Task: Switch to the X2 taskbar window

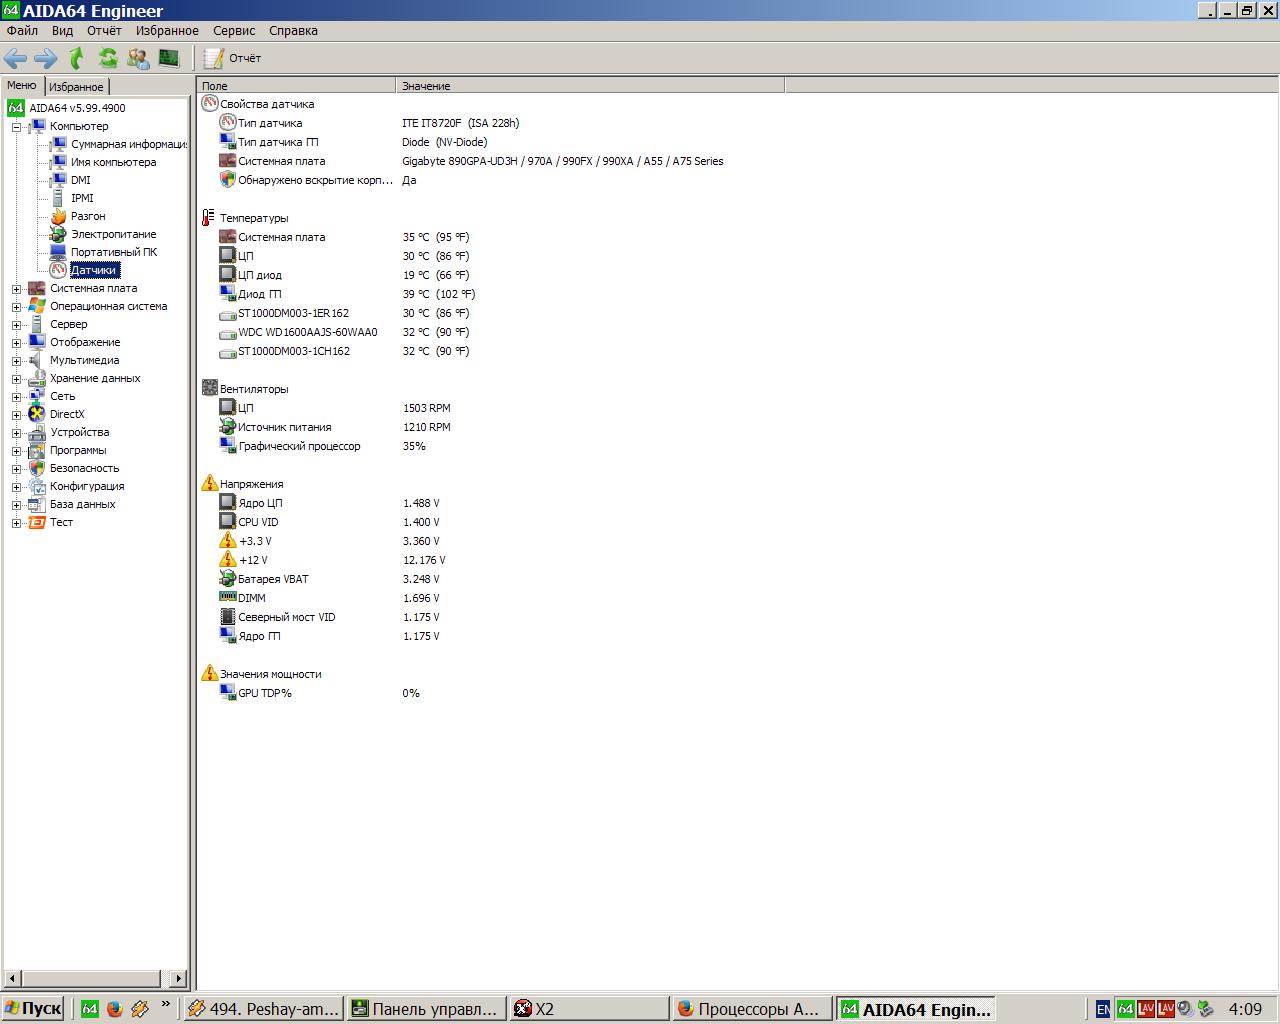Action: [589, 1009]
